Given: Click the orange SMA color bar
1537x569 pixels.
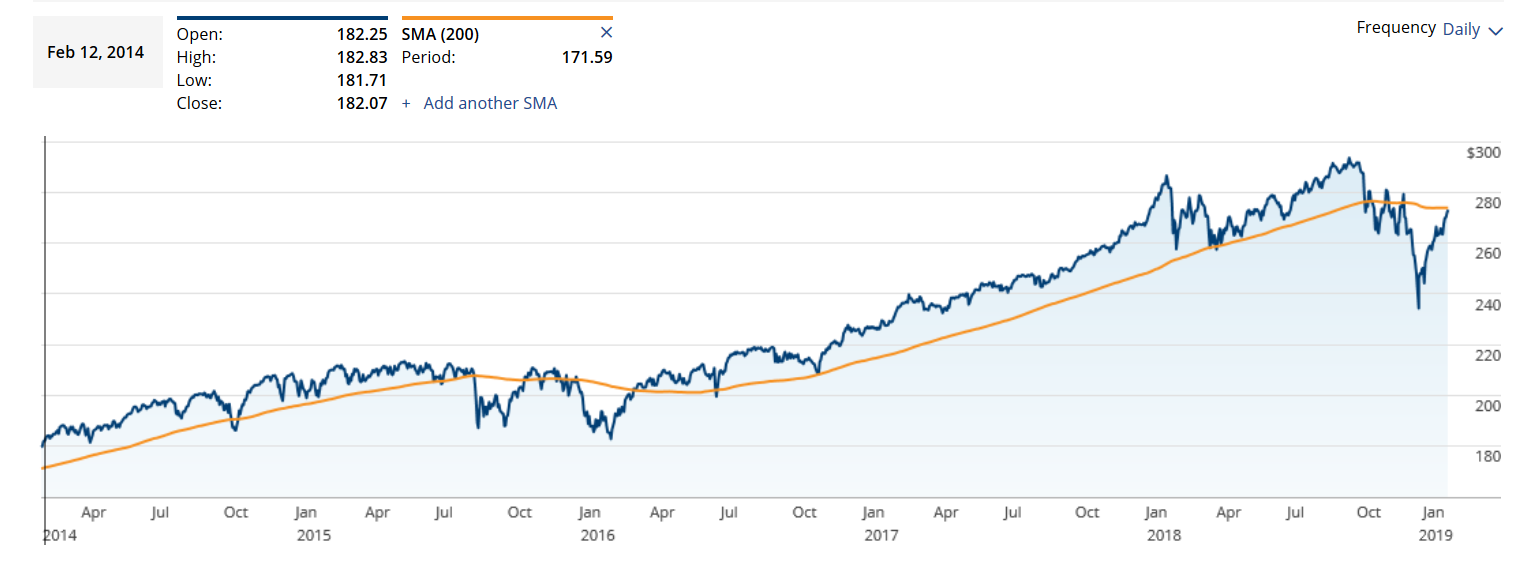Looking at the screenshot, I should [507, 17].
